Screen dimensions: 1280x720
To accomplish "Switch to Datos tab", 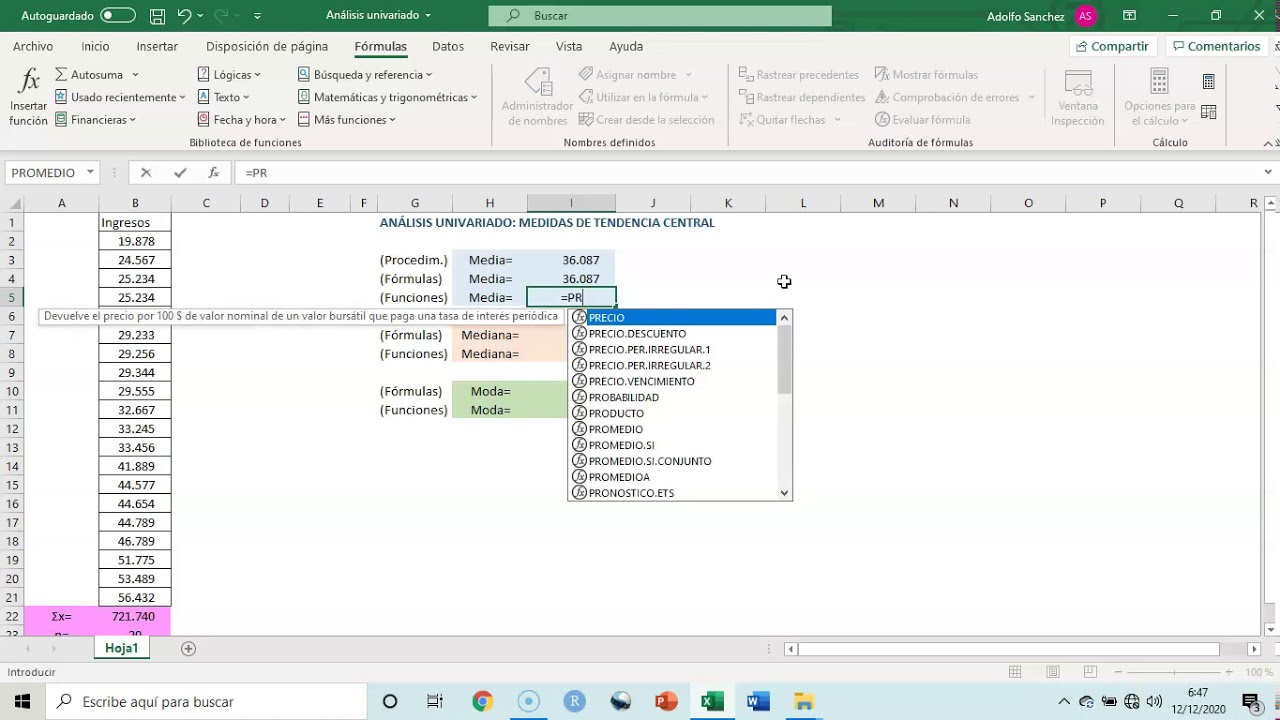I will (x=448, y=47).
